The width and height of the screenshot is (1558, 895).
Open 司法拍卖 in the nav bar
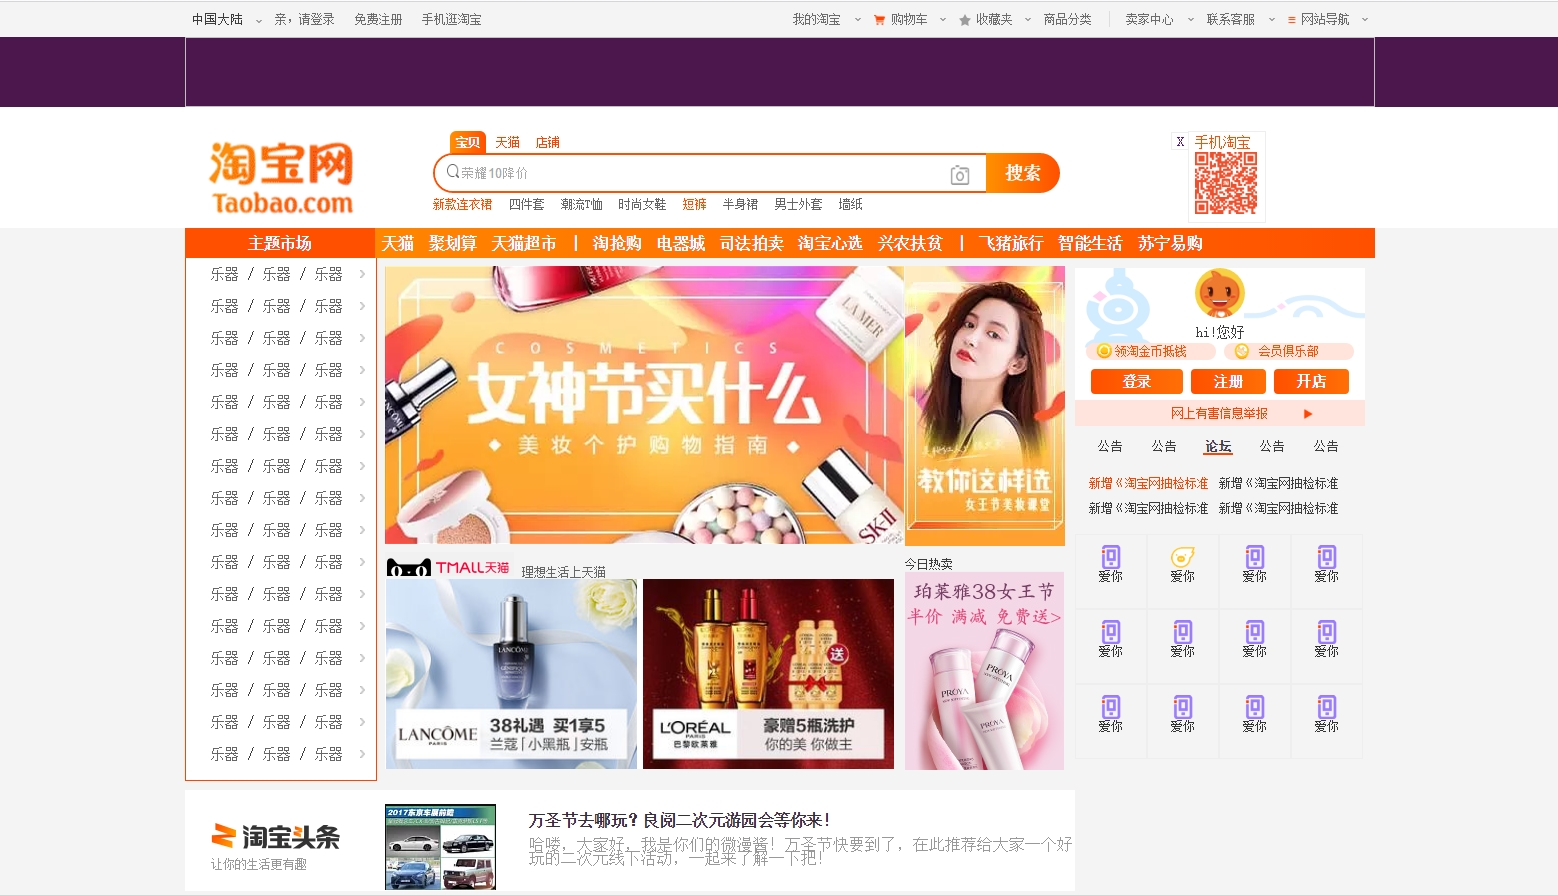[x=752, y=243]
